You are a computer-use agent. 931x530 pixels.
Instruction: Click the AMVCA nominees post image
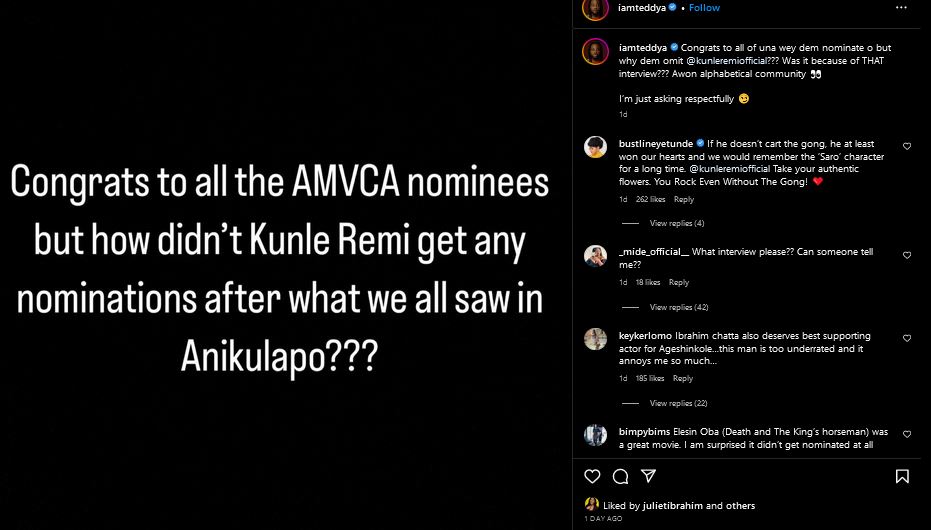click(280, 265)
